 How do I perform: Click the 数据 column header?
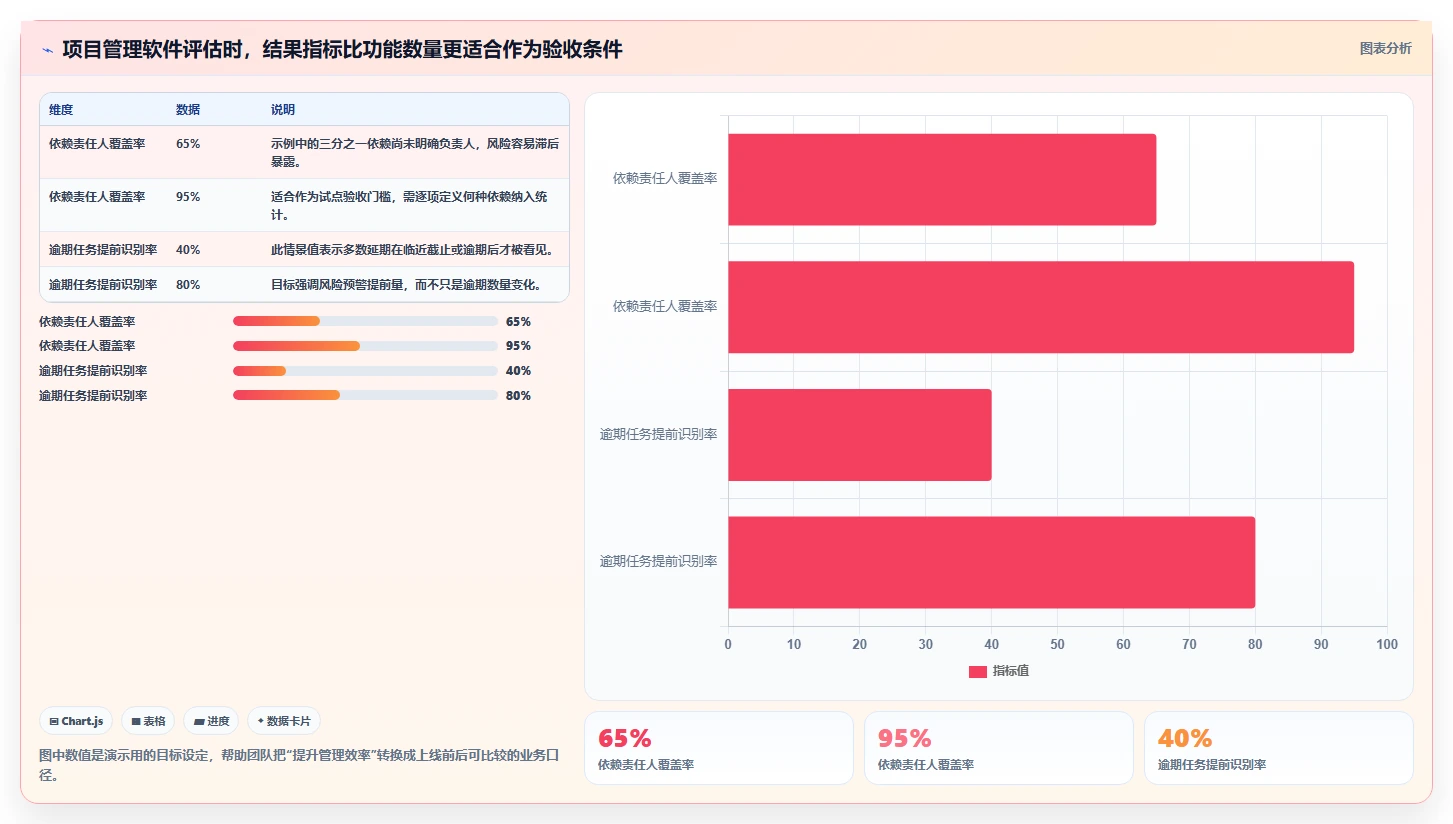[x=188, y=110]
